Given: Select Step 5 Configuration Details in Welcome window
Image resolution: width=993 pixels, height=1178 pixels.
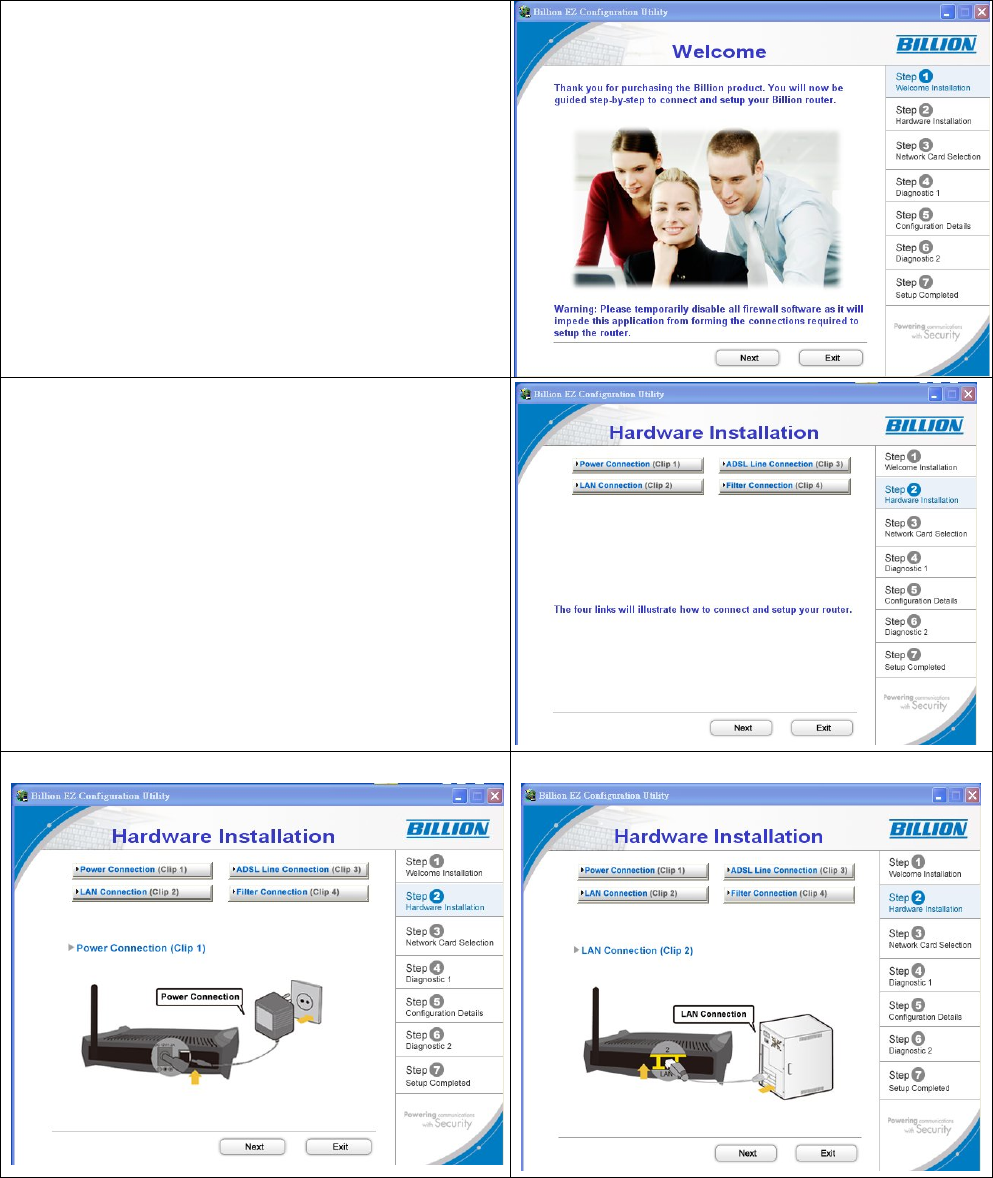Looking at the screenshot, I should tap(937, 219).
